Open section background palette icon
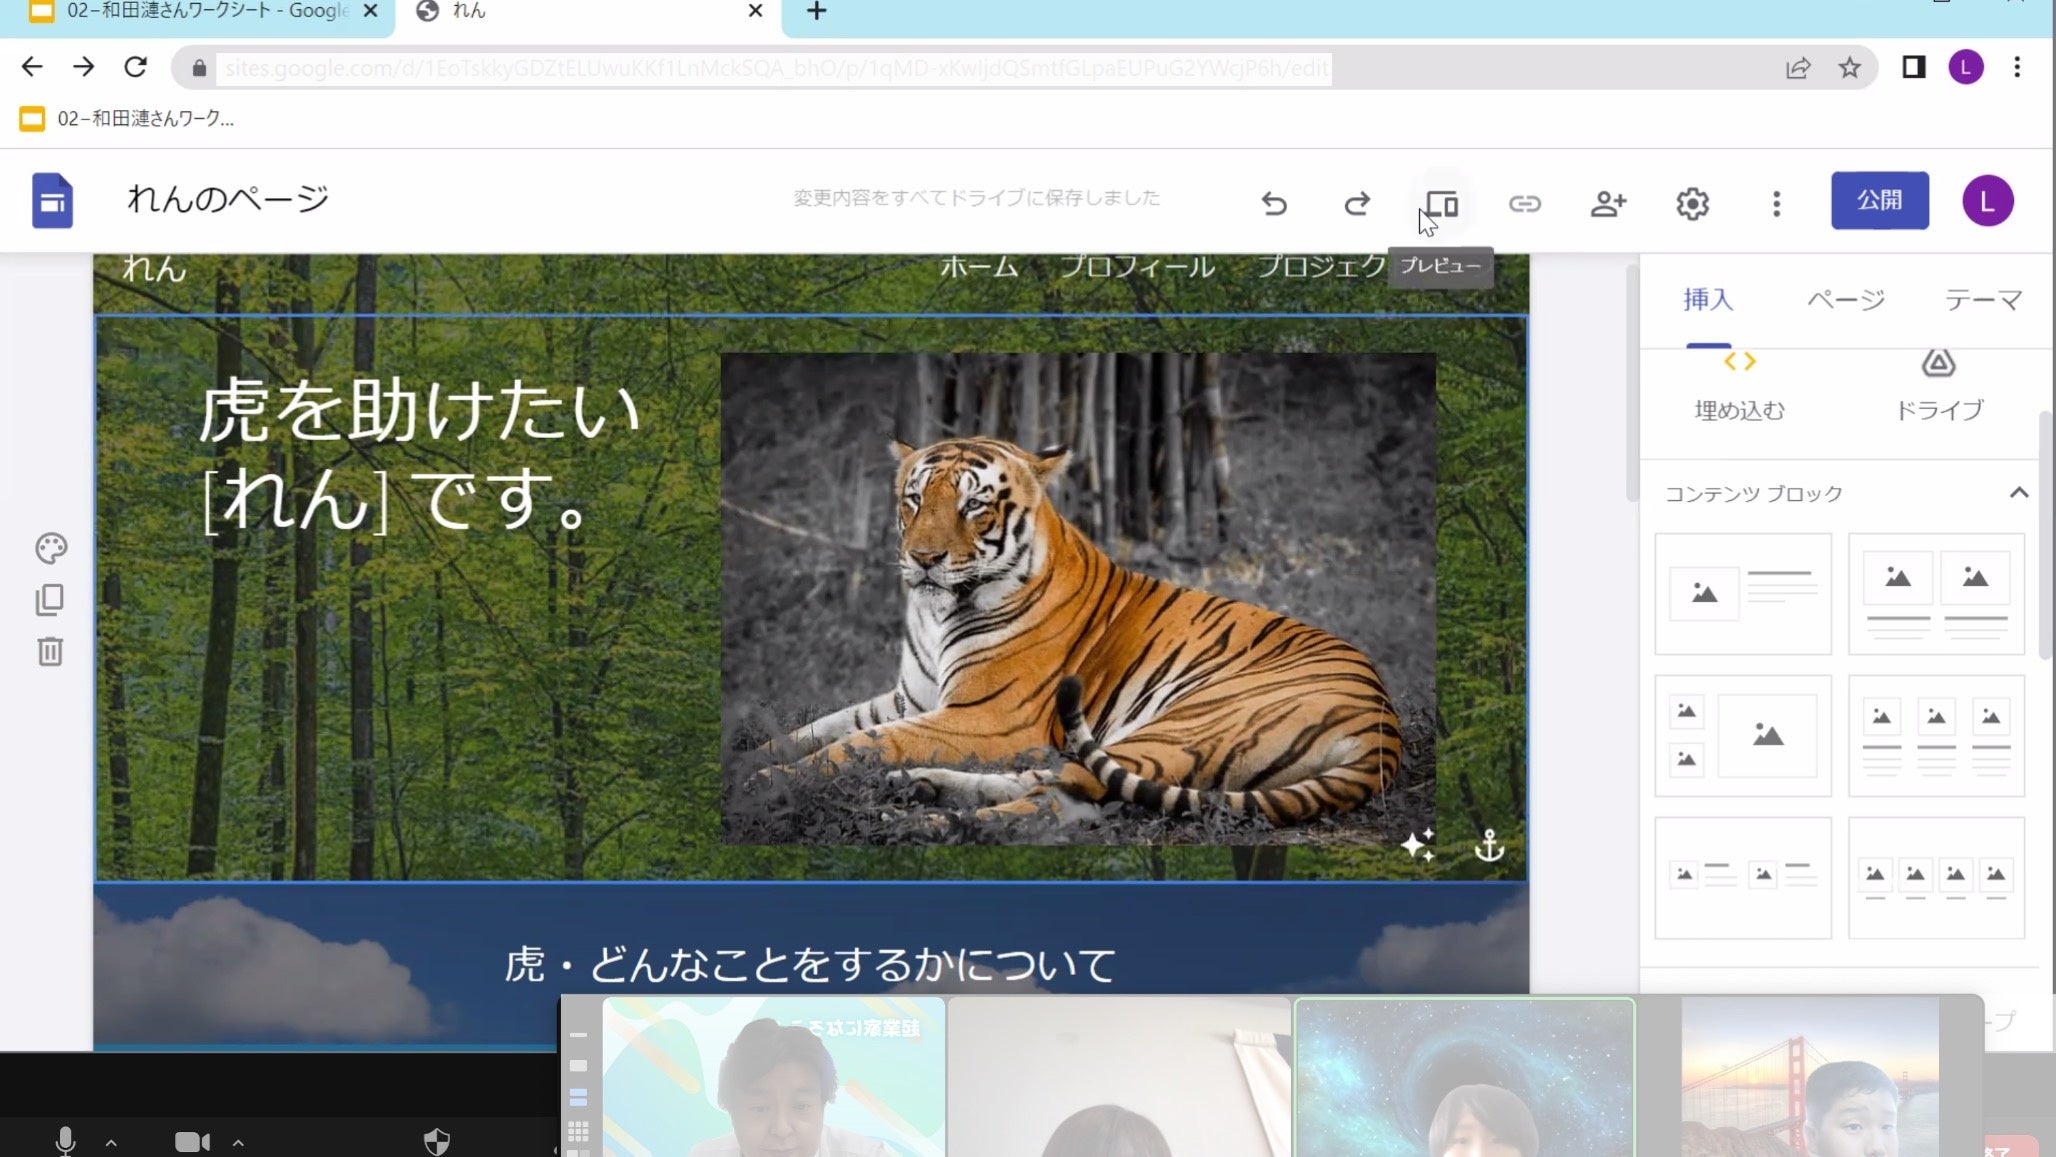The width and height of the screenshot is (2056, 1157). tap(51, 548)
